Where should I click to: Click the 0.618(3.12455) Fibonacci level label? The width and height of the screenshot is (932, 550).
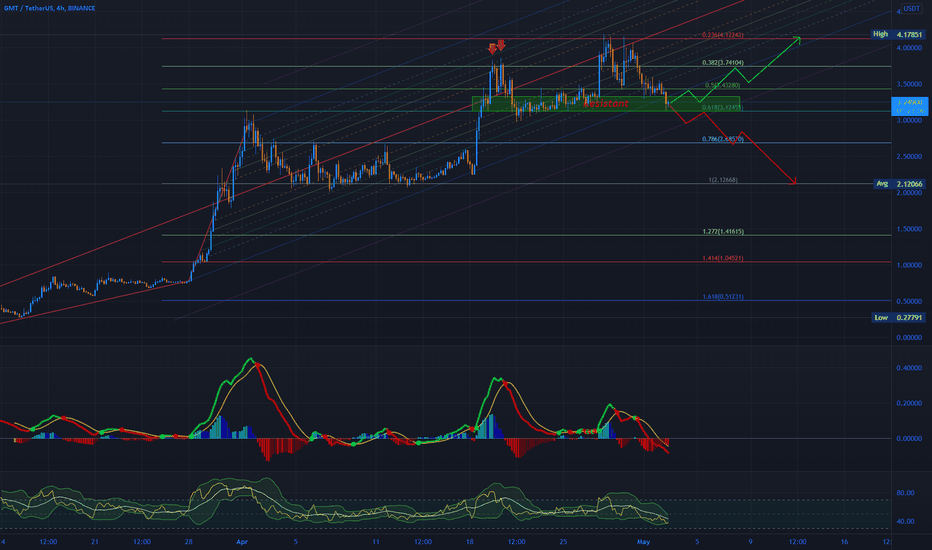pyautogui.click(x=722, y=108)
